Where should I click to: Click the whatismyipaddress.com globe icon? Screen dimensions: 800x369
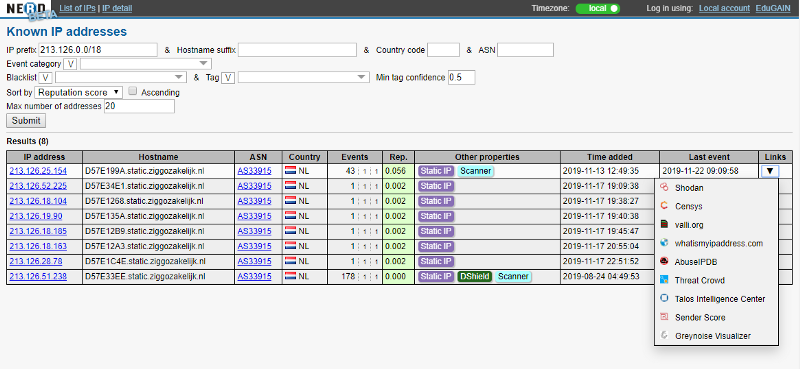(x=664, y=243)
